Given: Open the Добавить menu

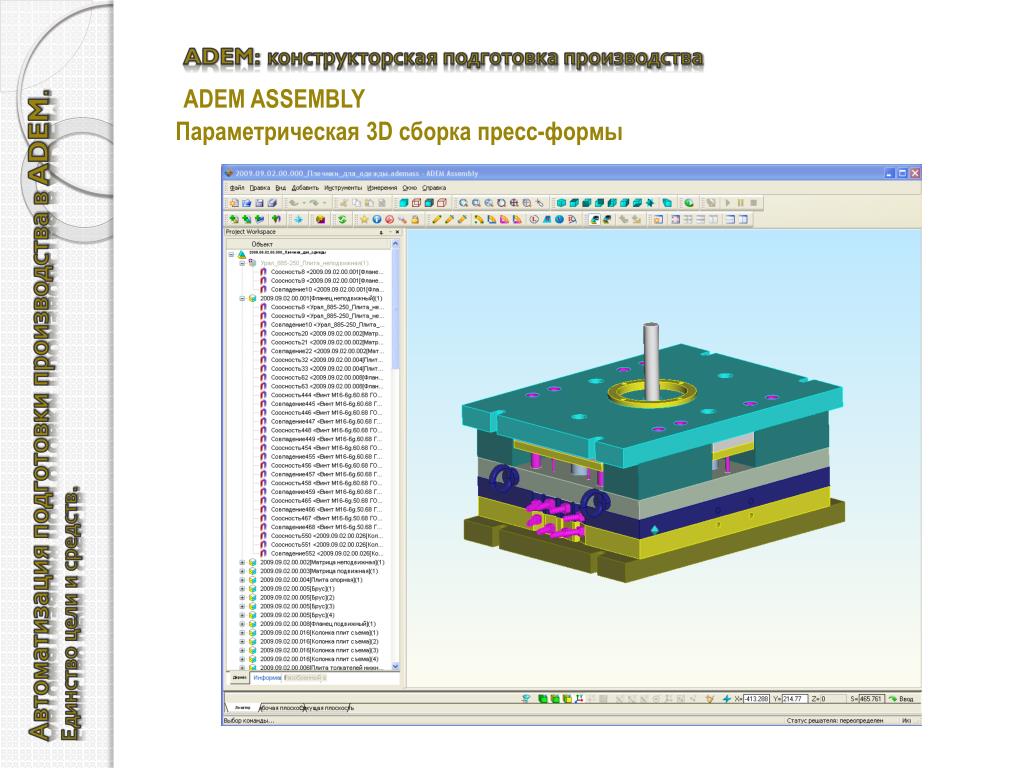Looking at the screenshot, I should pyautogui.click(x=305, y=188).
